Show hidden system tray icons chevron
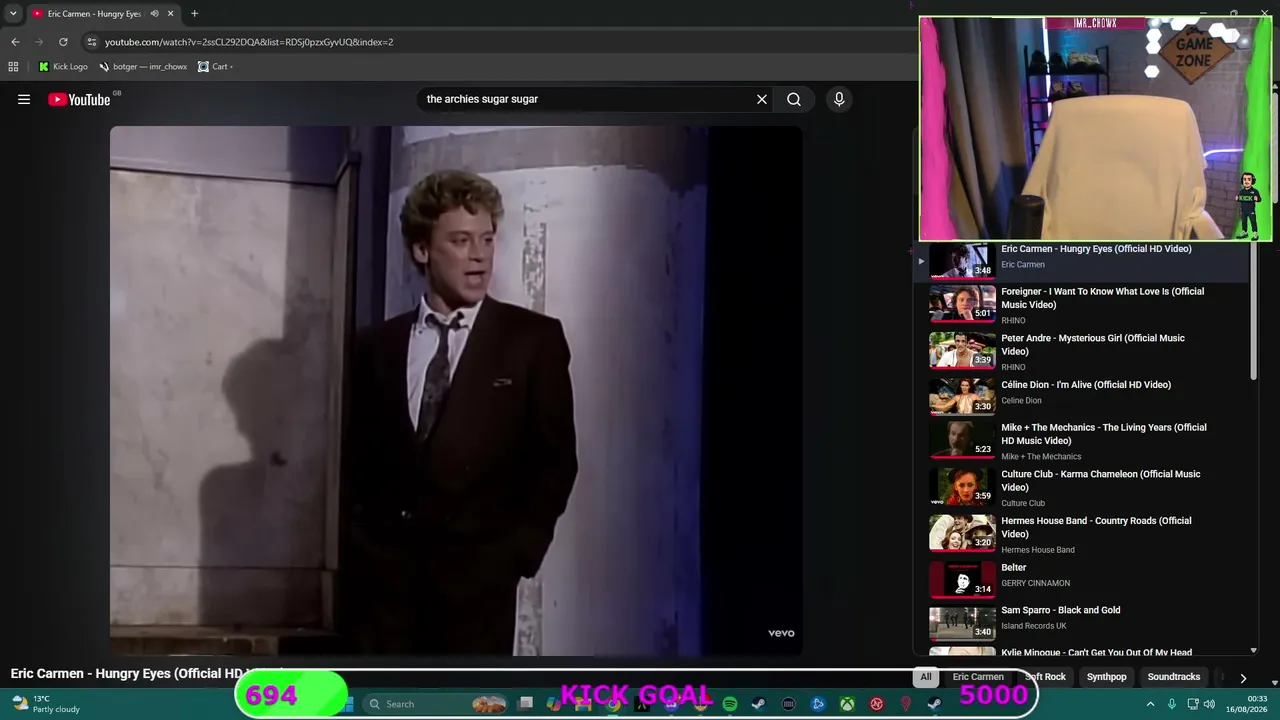 coord(1150,704)
